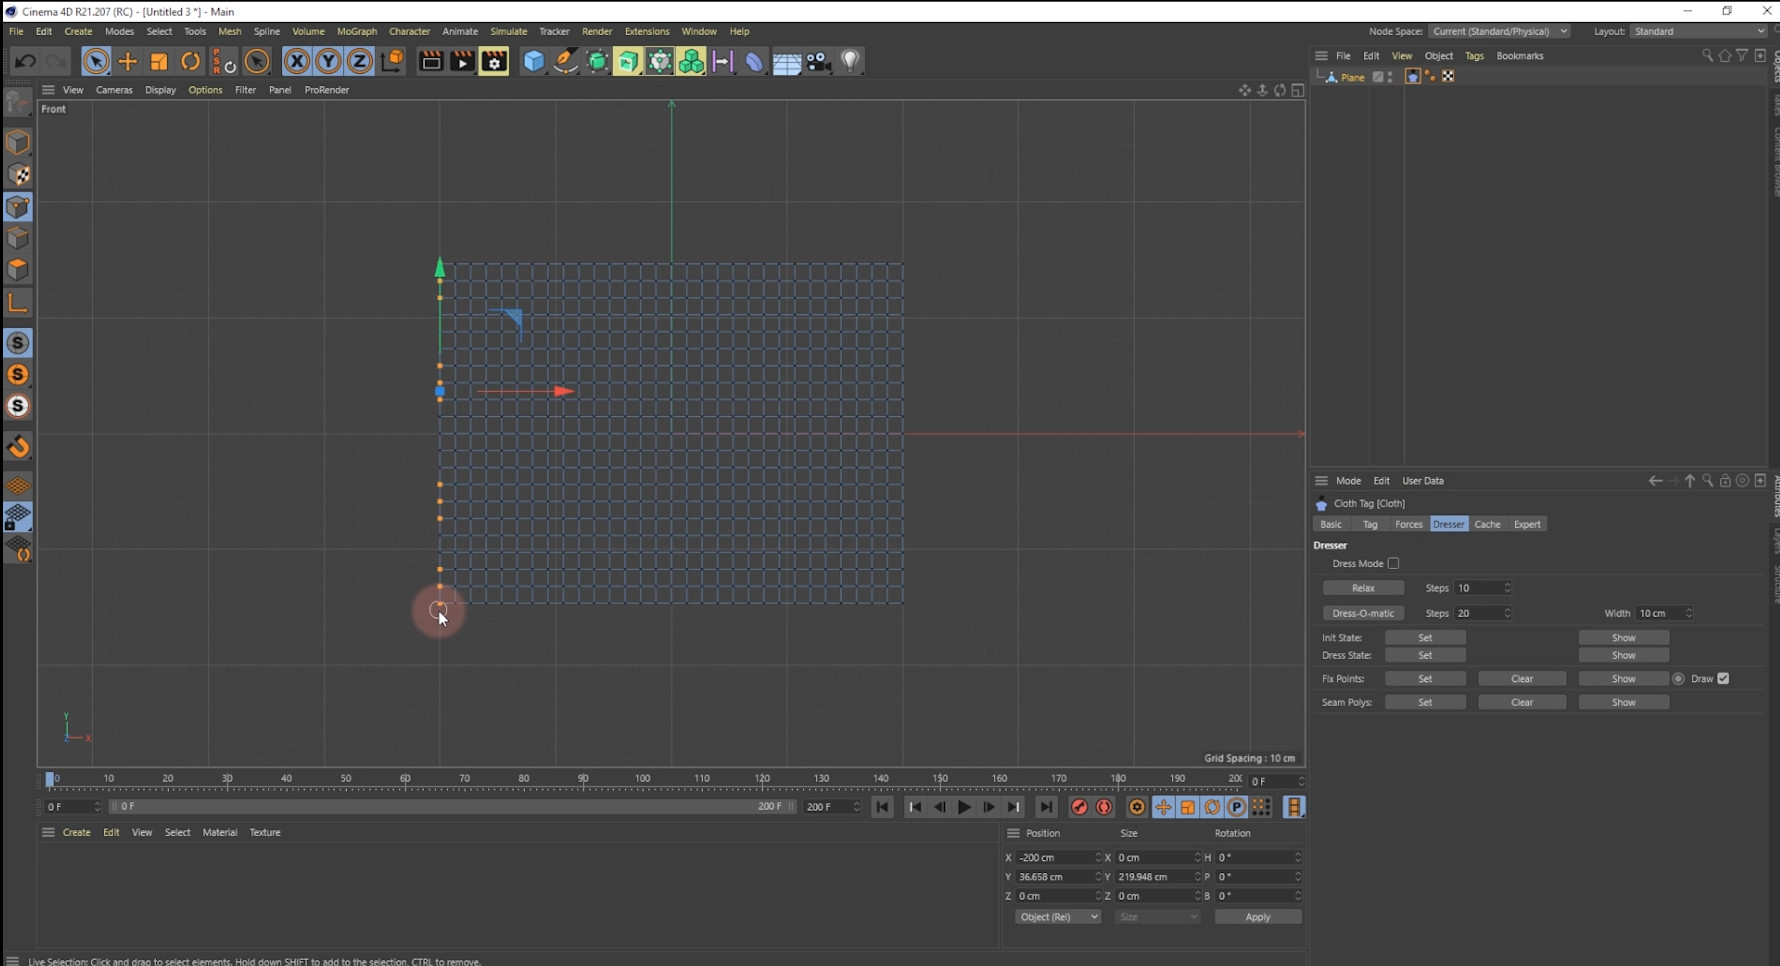Open the Simulate menu

[x=509, y=31]
